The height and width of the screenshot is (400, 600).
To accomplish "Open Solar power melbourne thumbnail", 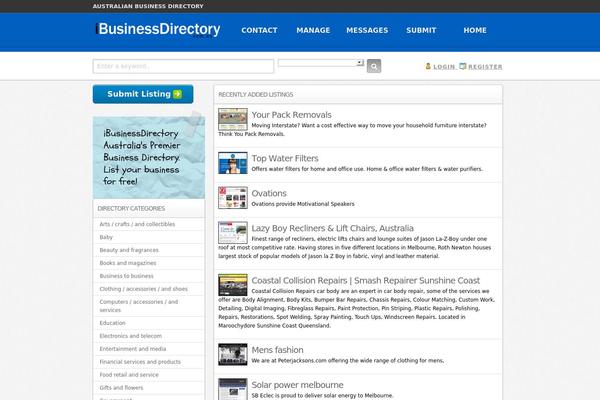I will [233, 389].
